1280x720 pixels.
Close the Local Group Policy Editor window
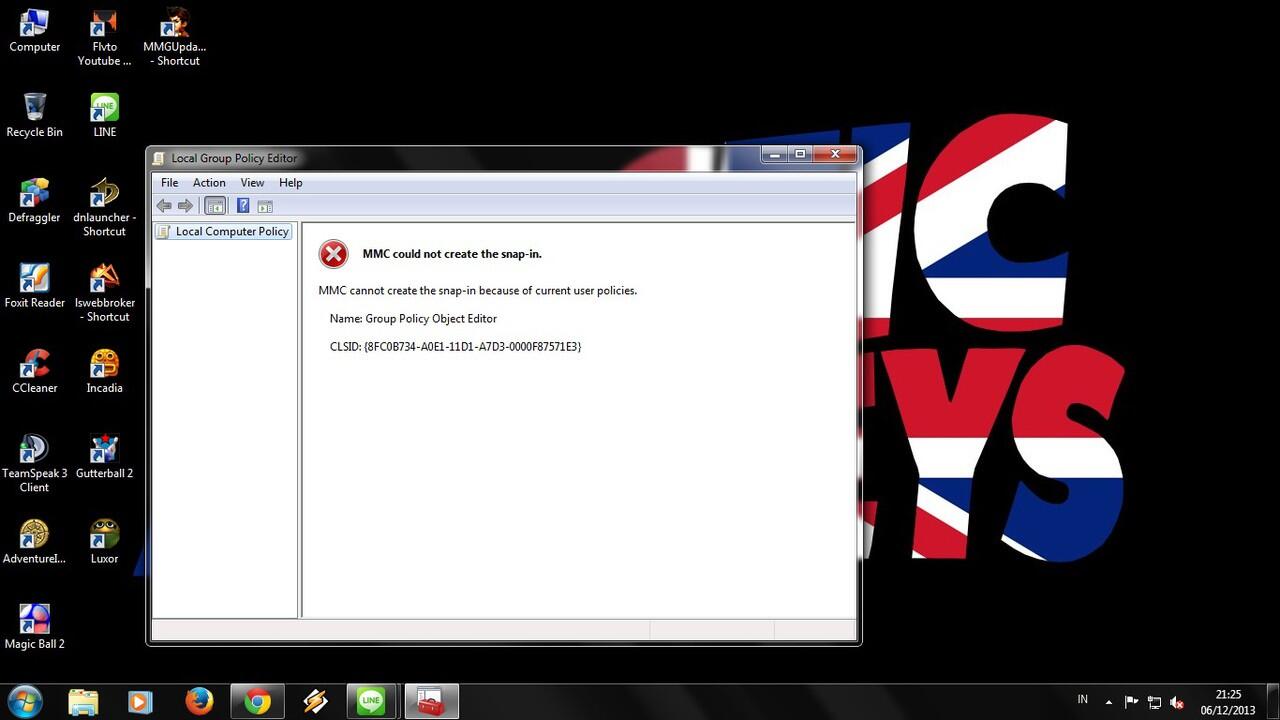point(835,154)
